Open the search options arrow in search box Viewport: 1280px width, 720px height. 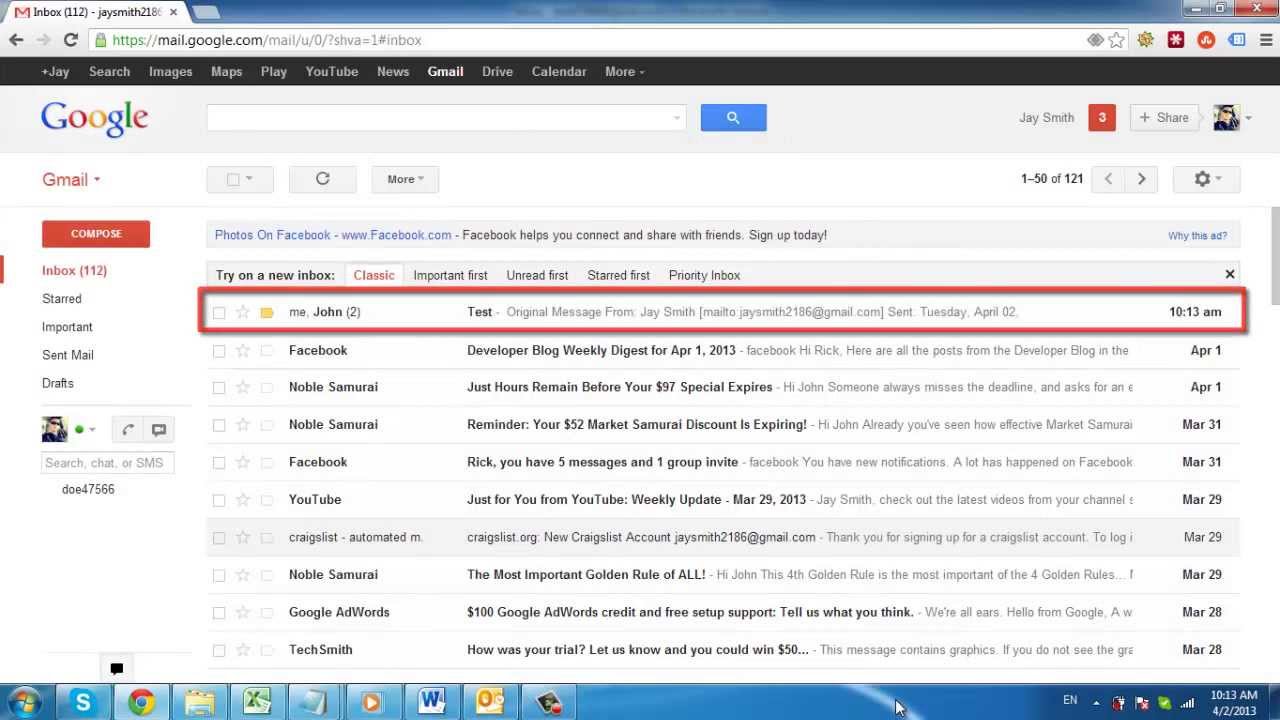[x=677, y=118]
